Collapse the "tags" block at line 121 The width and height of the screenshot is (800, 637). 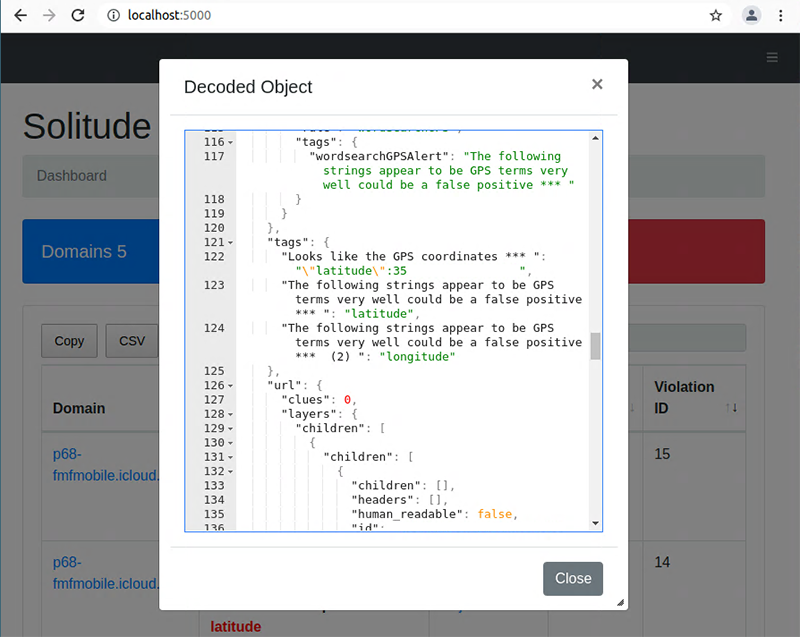[x=230, y=242]
